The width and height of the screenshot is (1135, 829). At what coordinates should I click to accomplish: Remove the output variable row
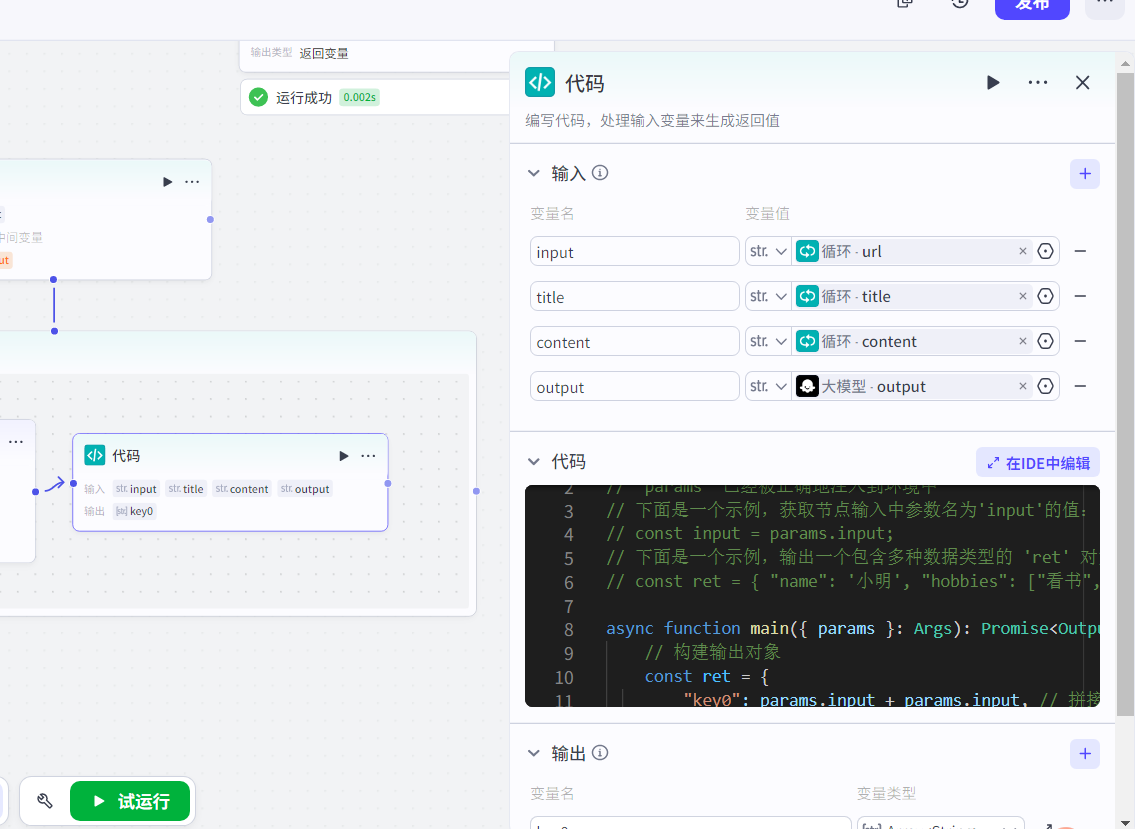pyautogui.click(x=1080, y=386)
